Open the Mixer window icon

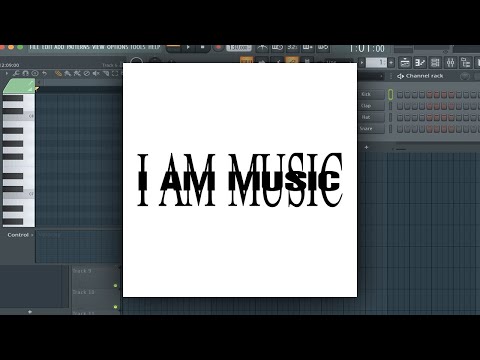(x=450, y=62)
